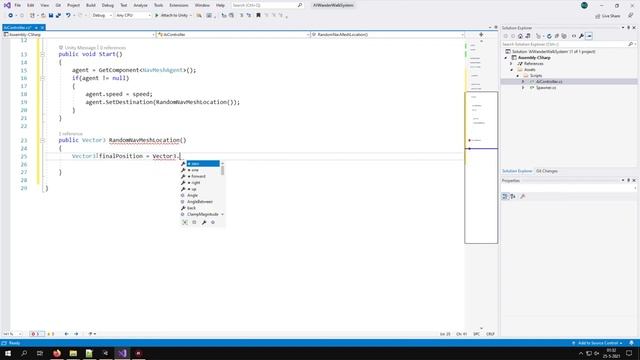Screen dimensions: 640x360
Task: Open the Debug menu
Action: coord(108,5)
